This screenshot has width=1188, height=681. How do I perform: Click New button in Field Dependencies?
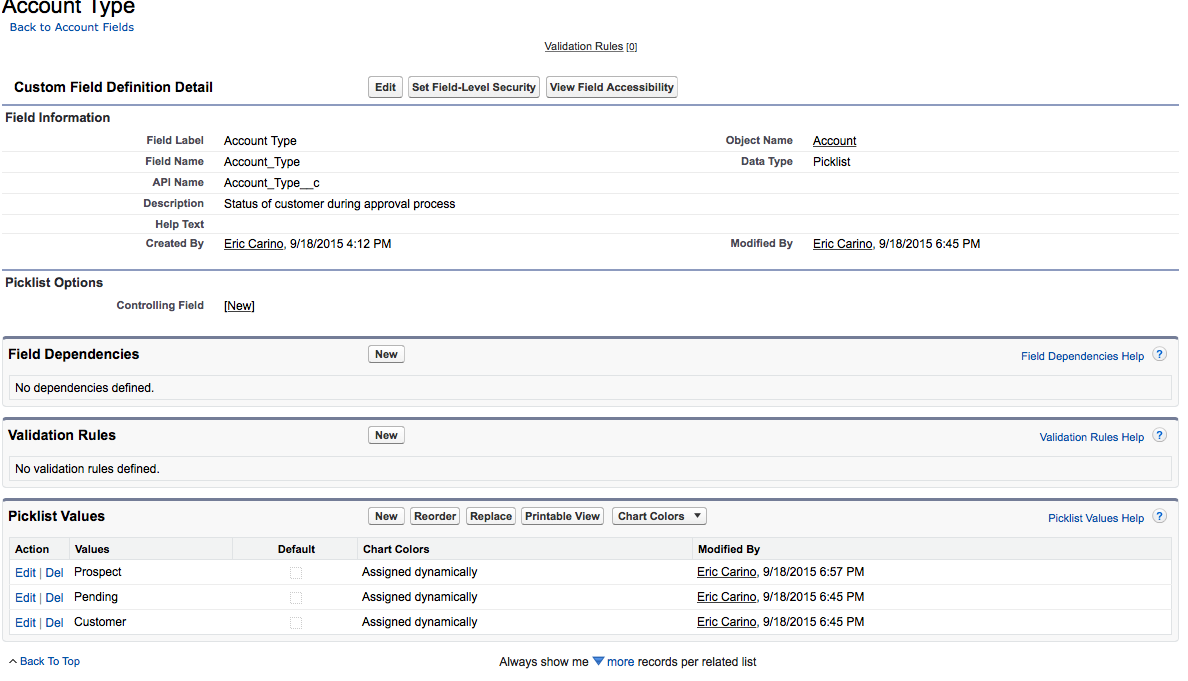pos(386,355)
